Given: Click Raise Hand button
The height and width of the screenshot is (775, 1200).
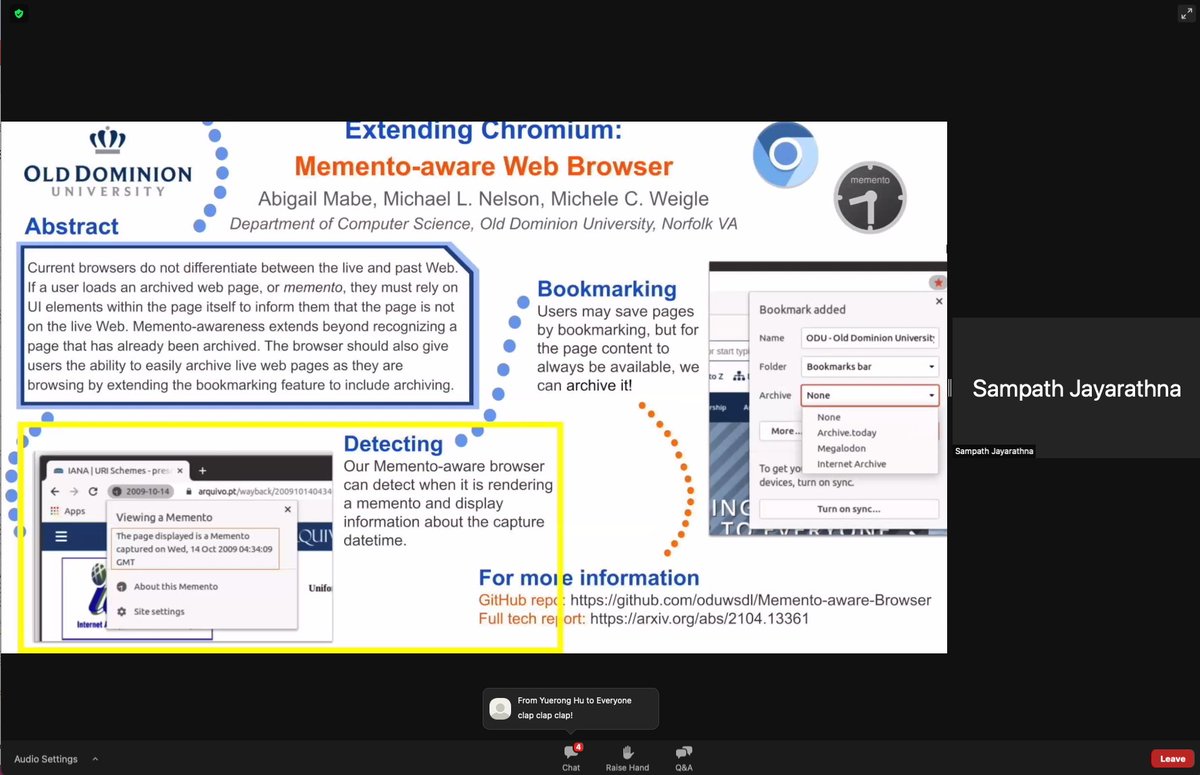Looking at the screenshot, I should (627, 757).
